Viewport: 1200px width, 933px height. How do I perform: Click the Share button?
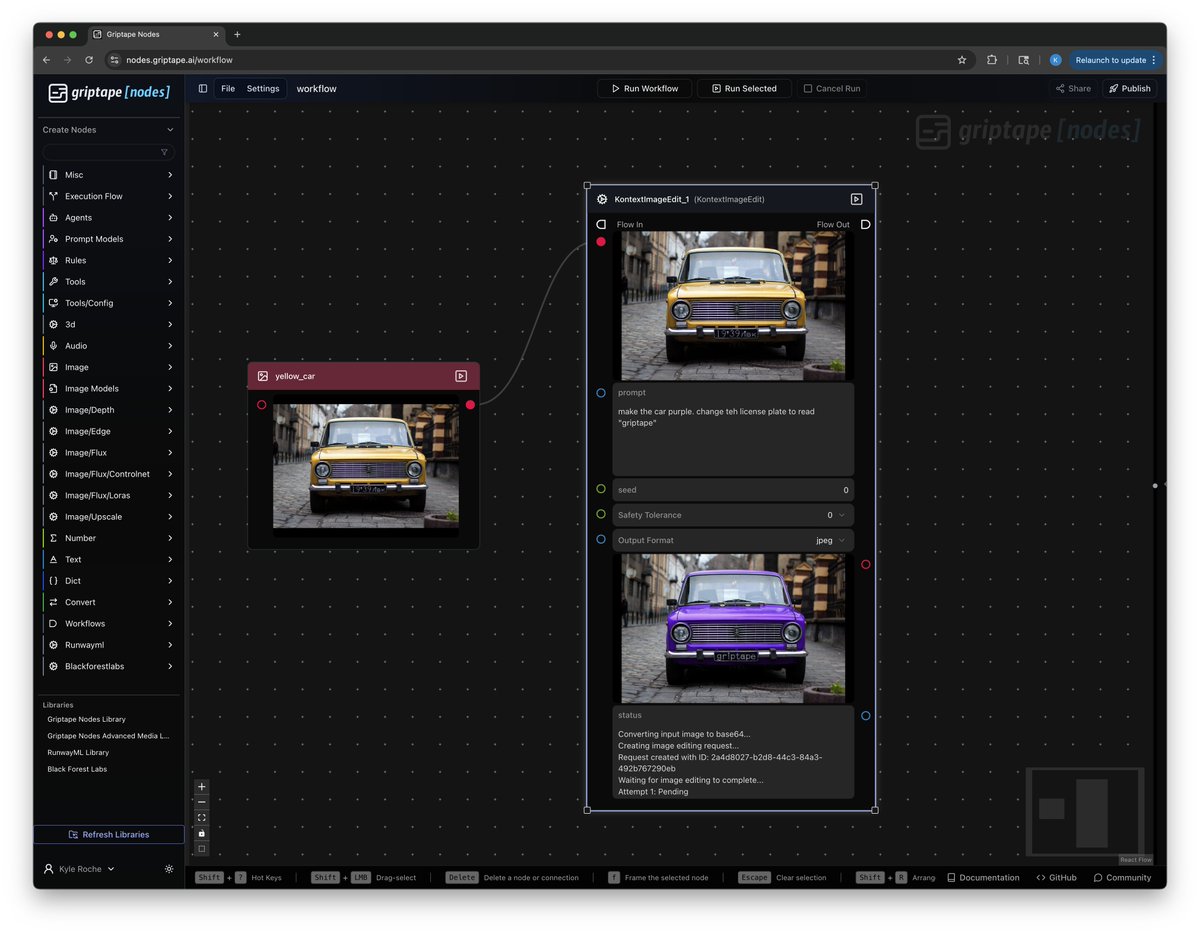point(1073,88)
